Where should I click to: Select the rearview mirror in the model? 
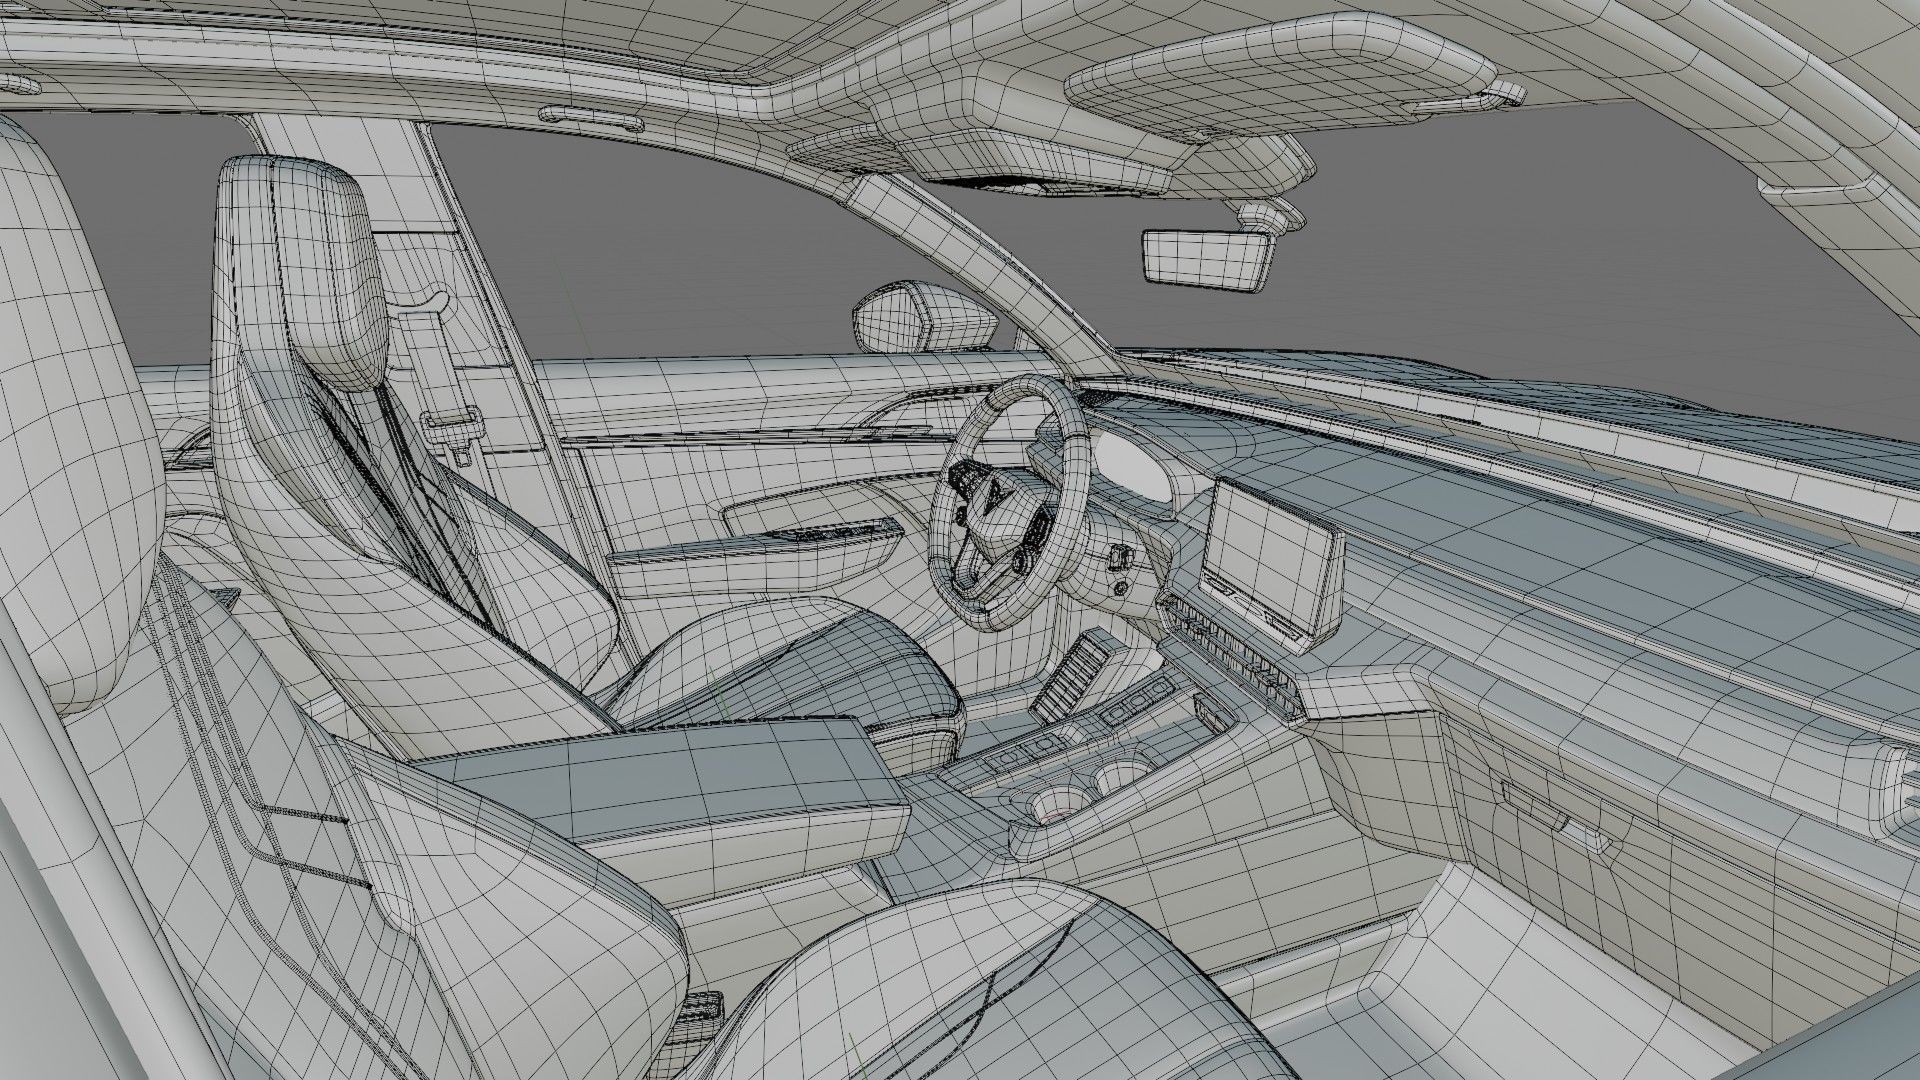(1208, 259)
